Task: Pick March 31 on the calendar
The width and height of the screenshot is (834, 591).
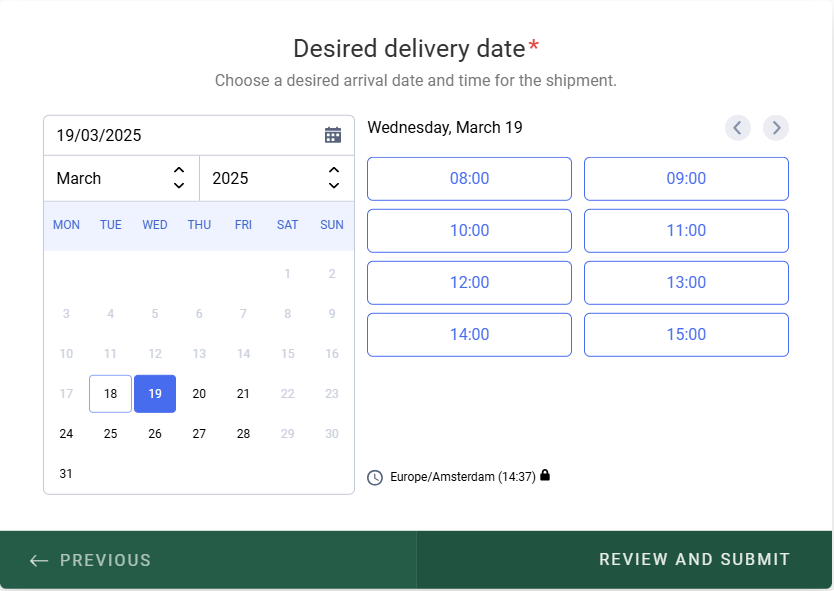Action: 66,473
